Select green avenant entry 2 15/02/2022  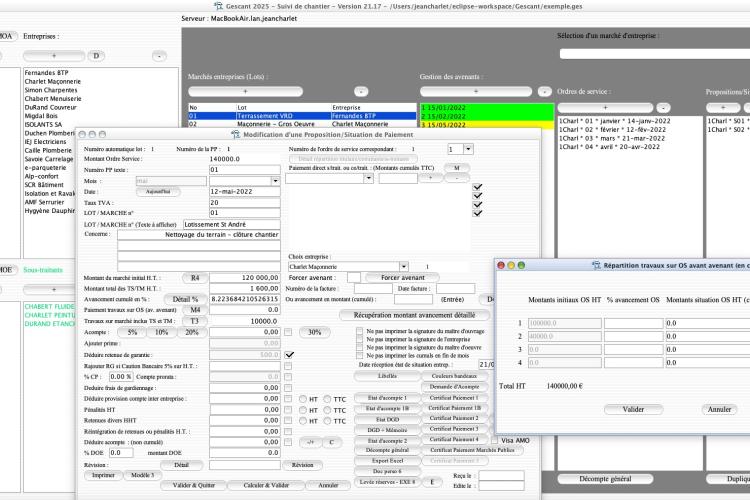[x=487, y=116]
